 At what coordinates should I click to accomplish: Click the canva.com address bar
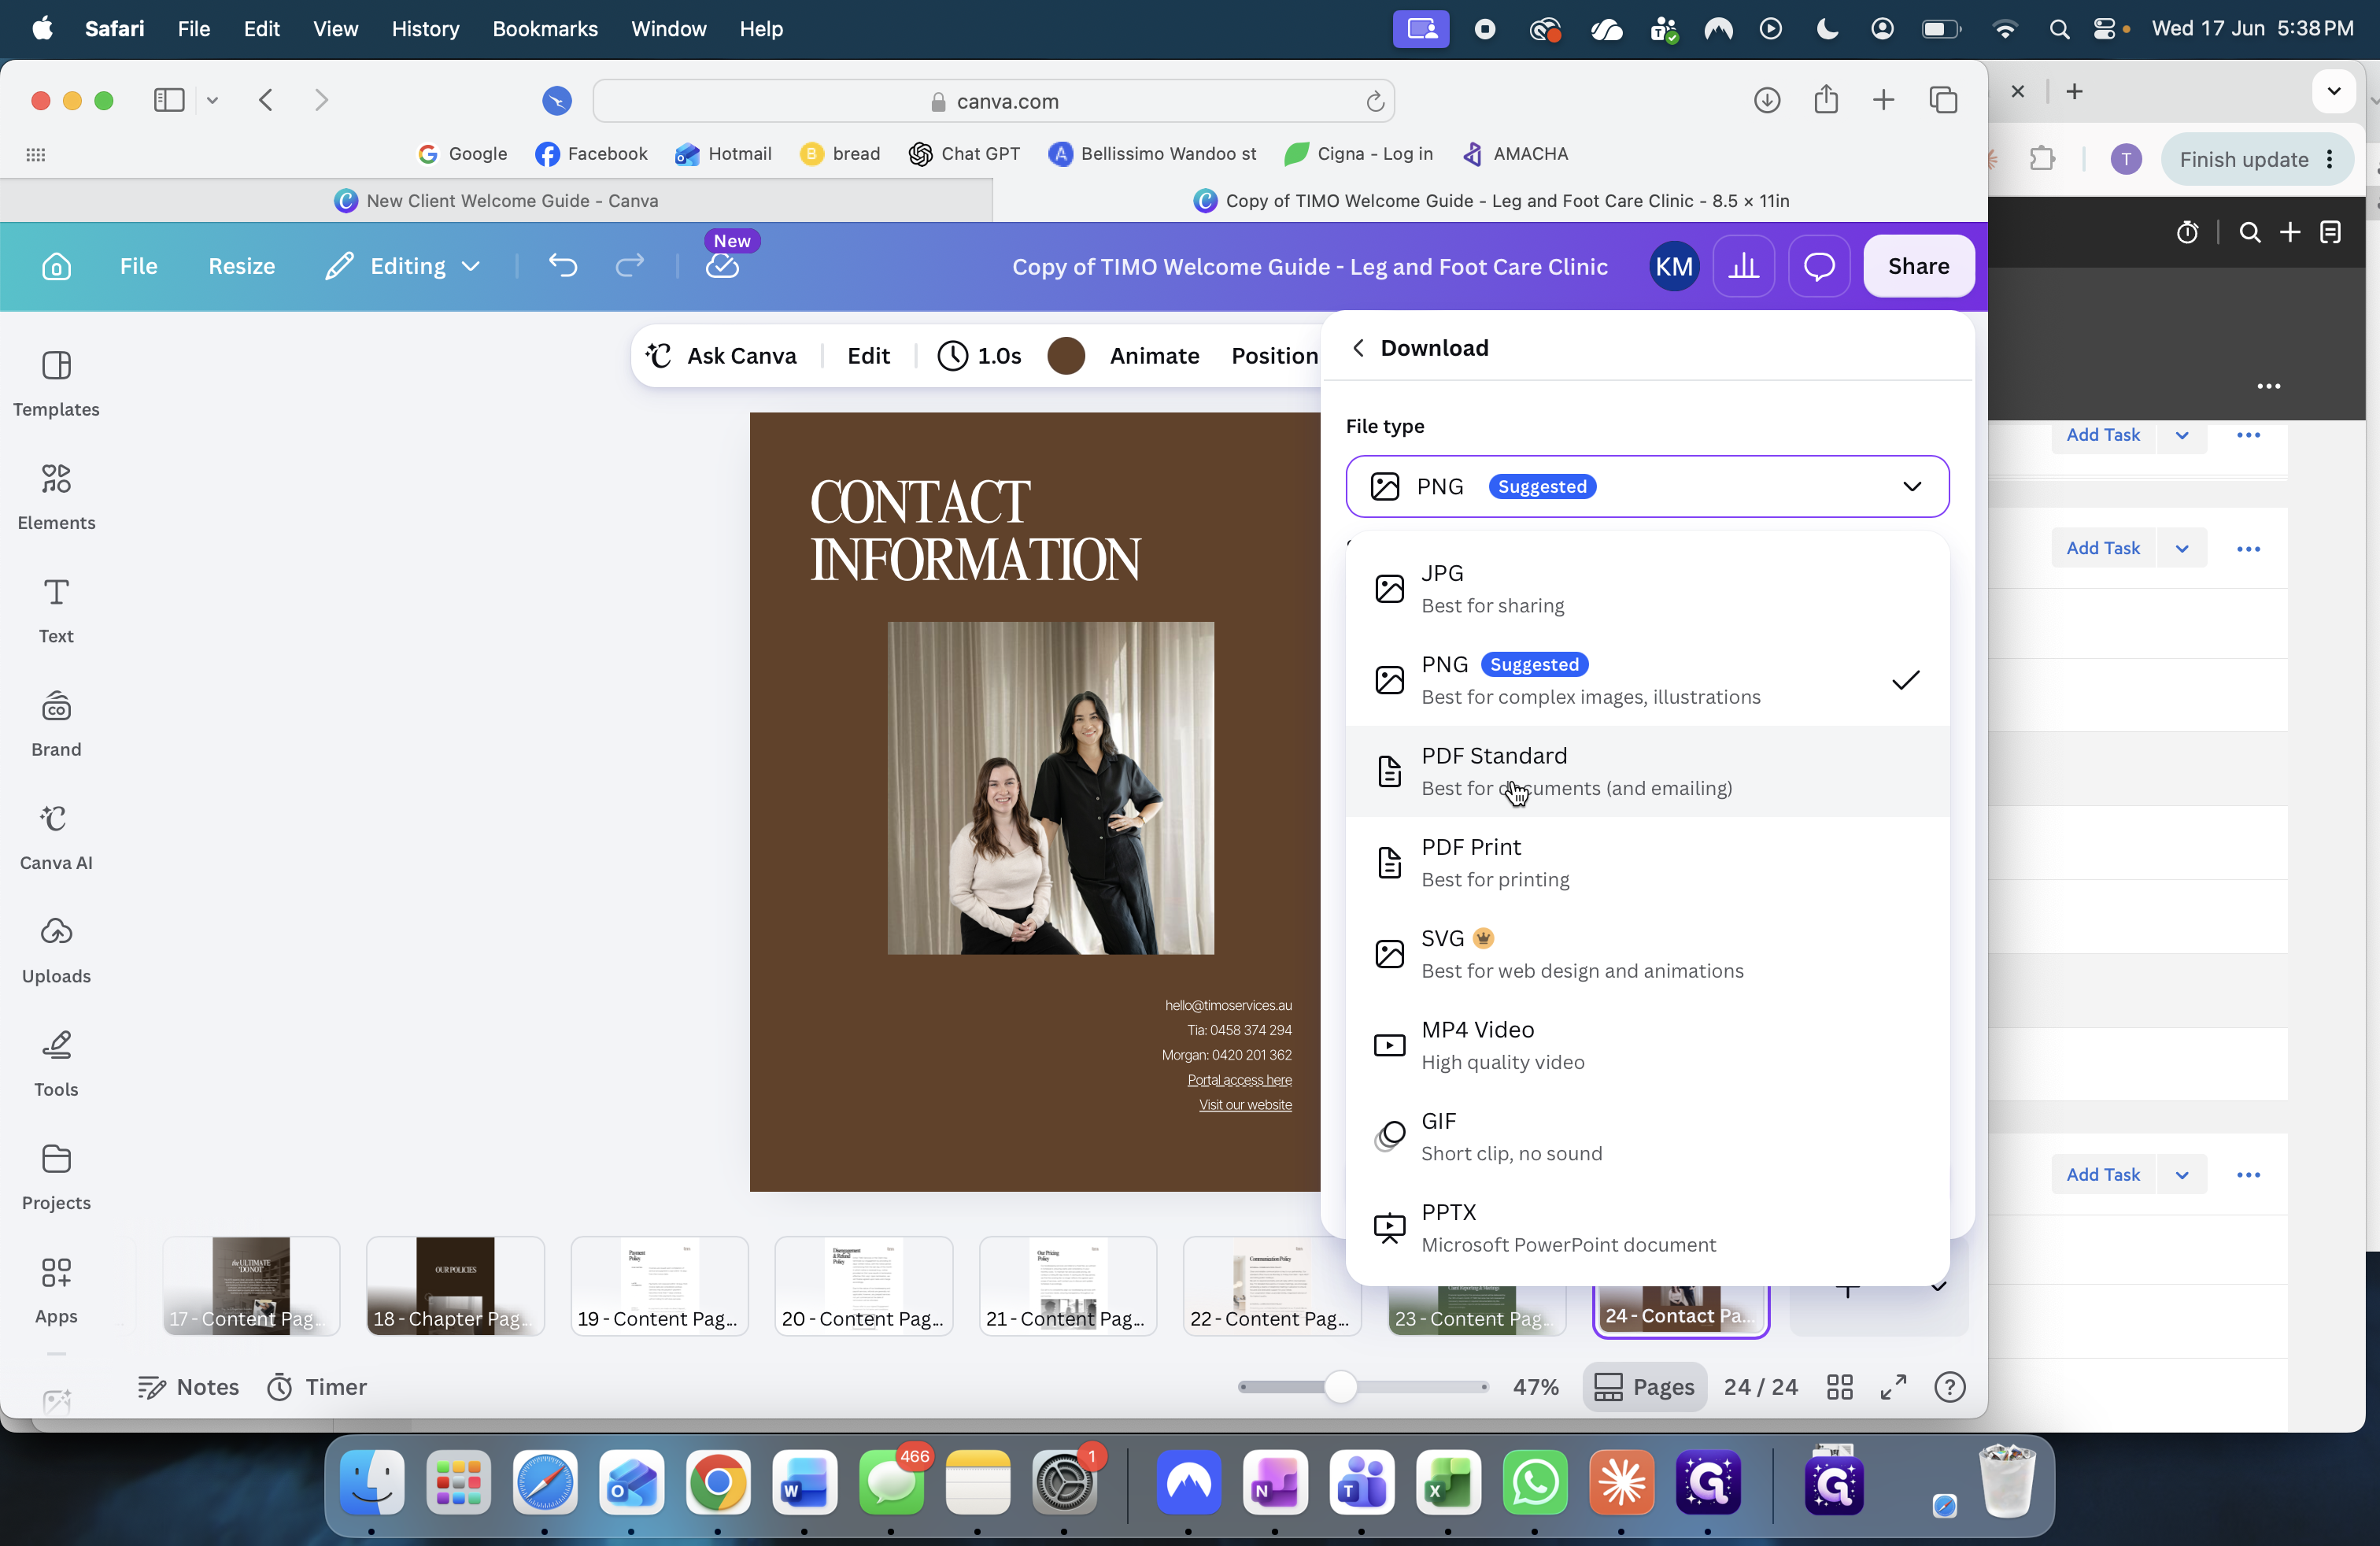pos(993,101)
